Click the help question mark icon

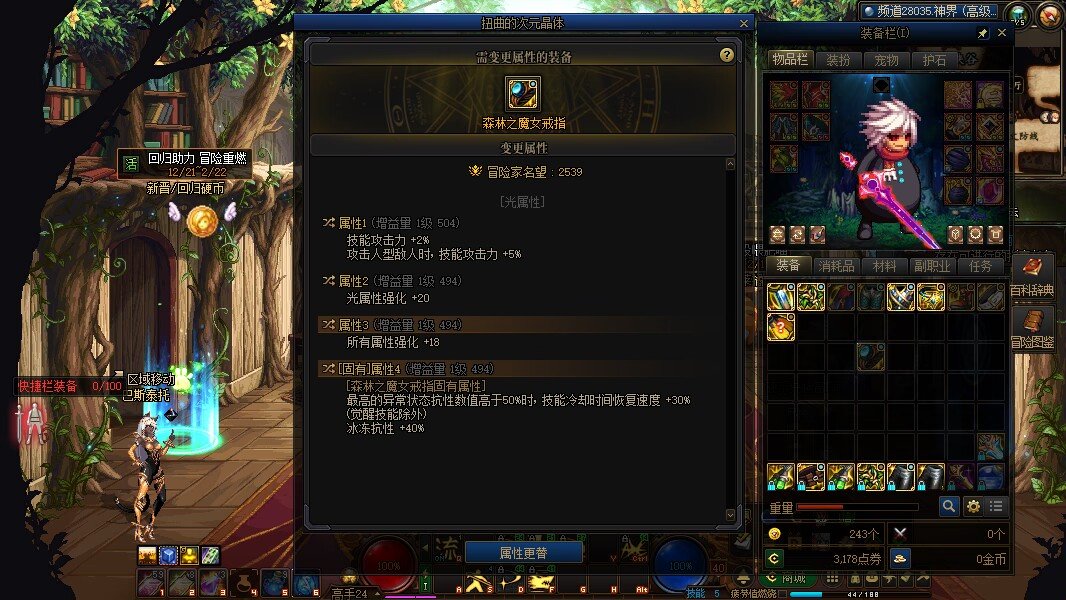(726, 55)
